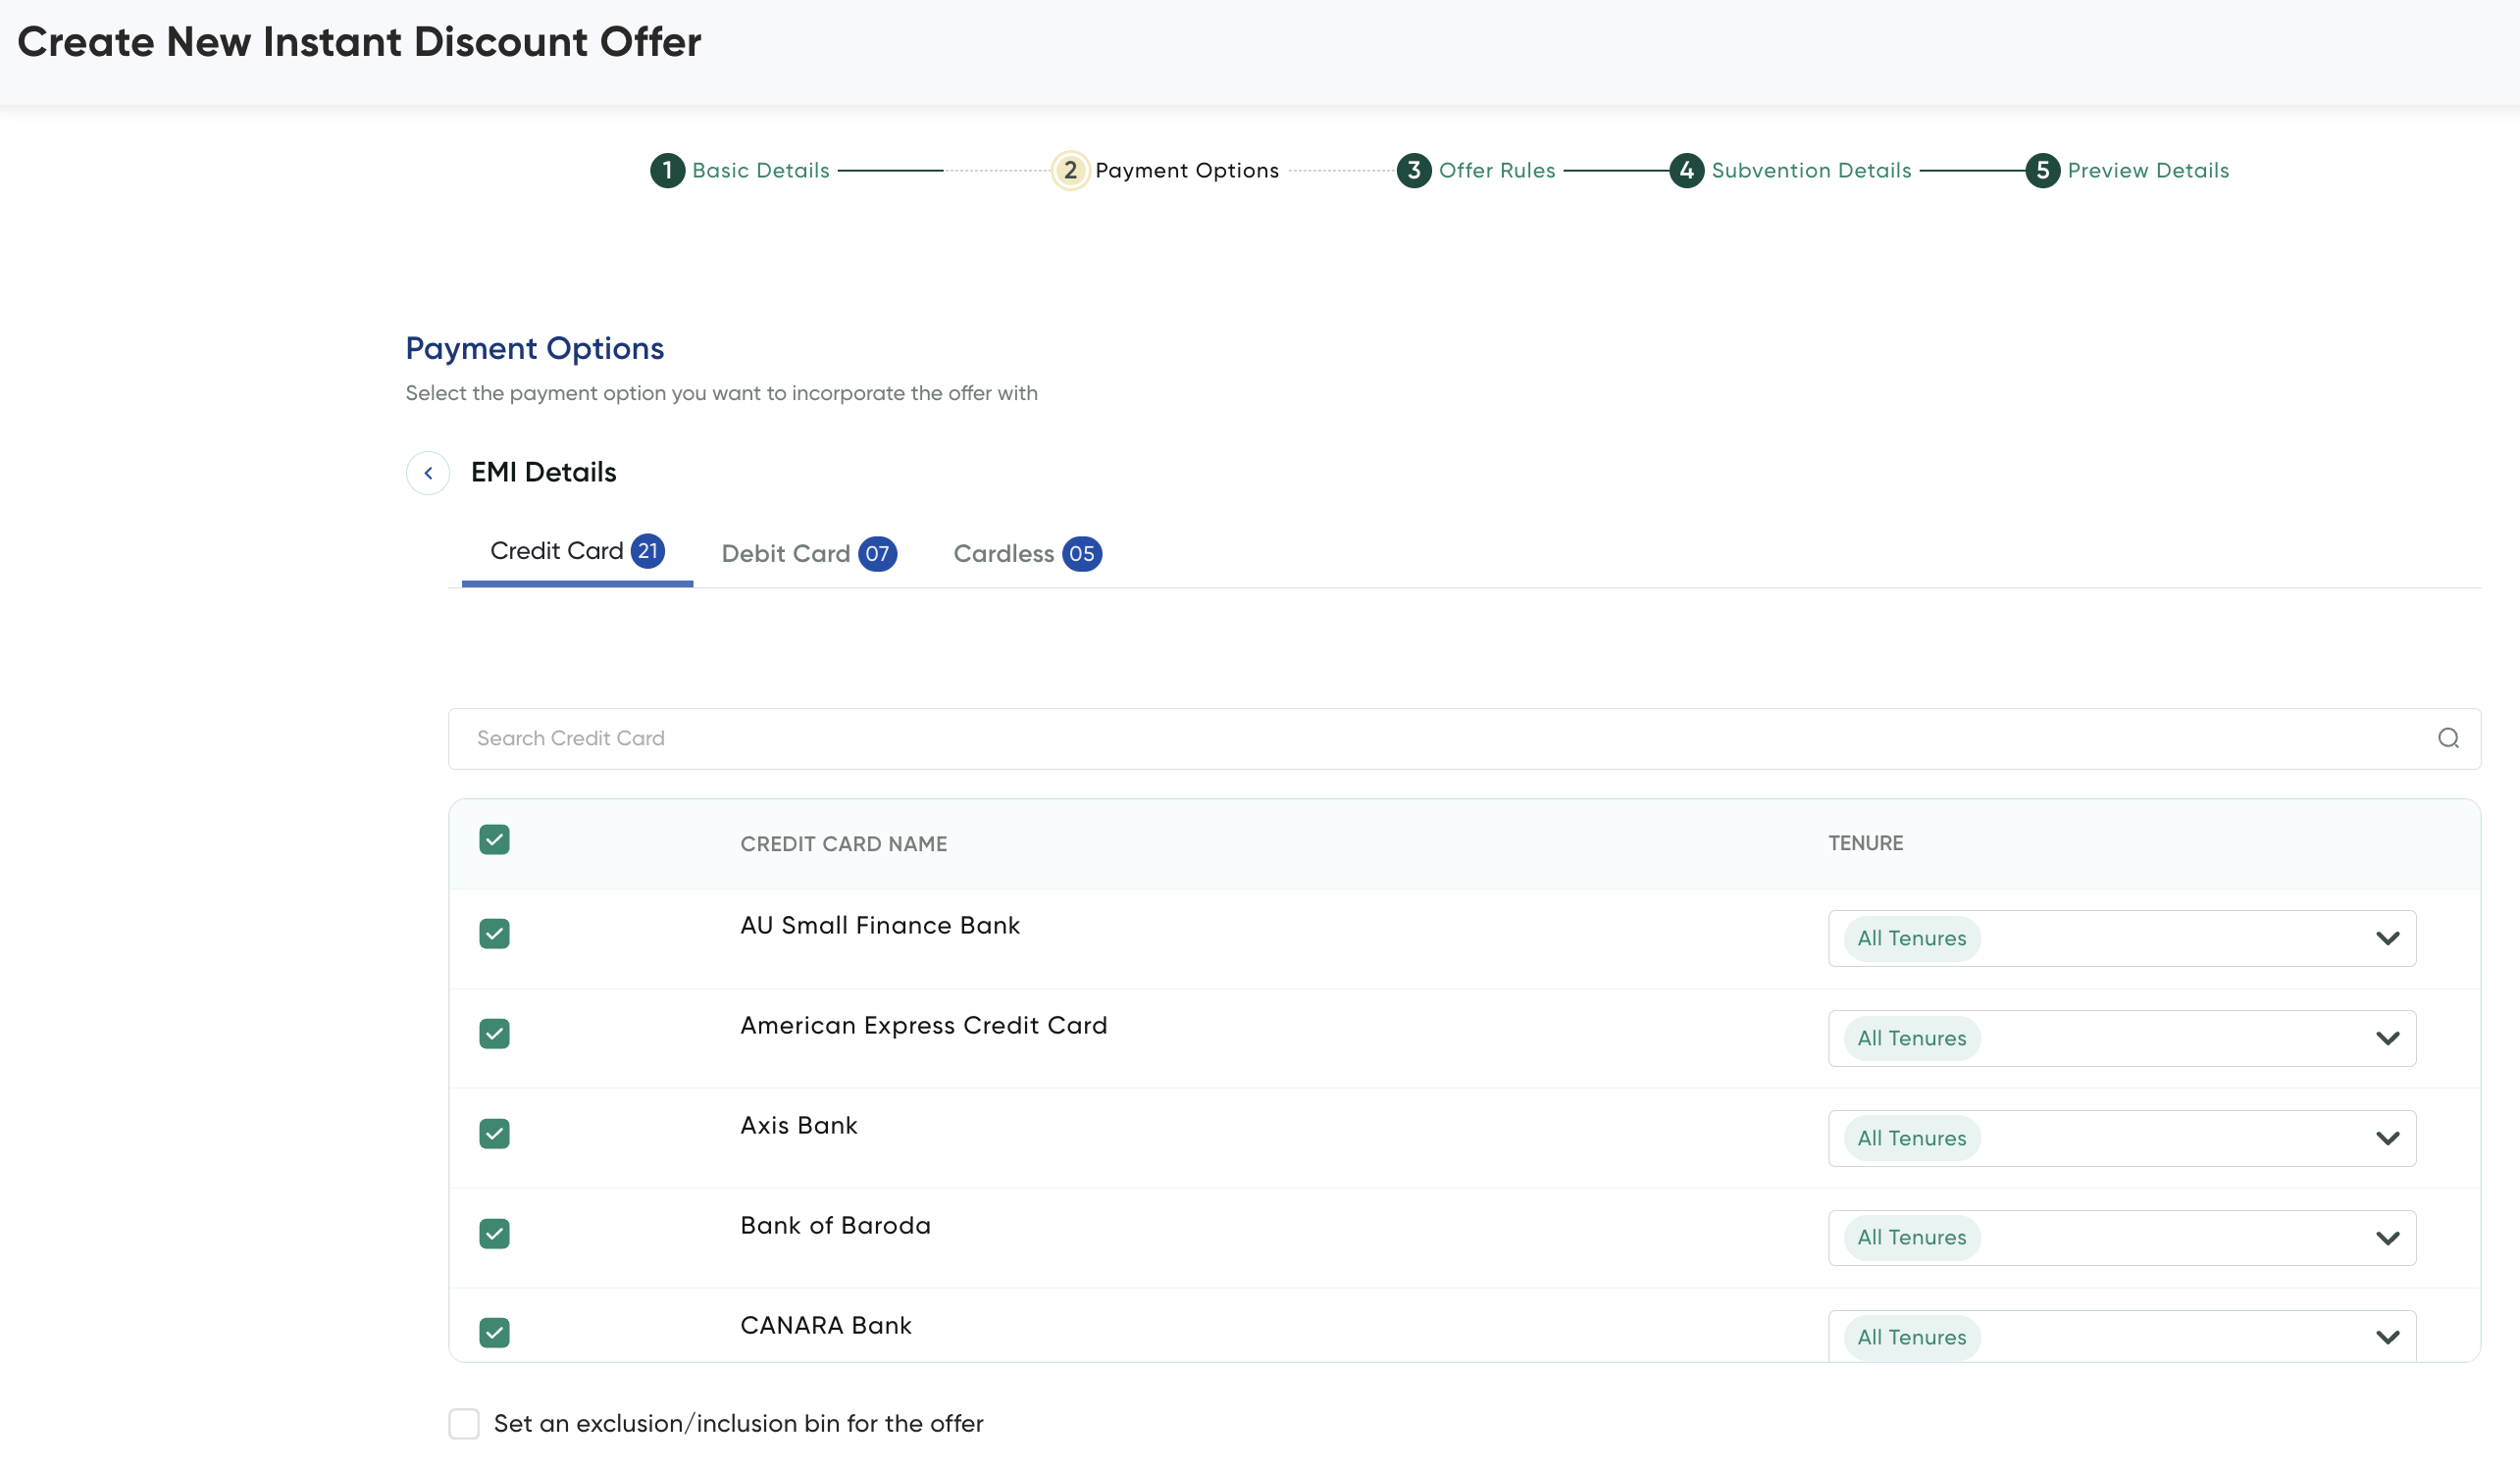Screen dimensions: 2520x1468
Task: Open the Offer Rules step link
Action: (x=1496, y=170)
